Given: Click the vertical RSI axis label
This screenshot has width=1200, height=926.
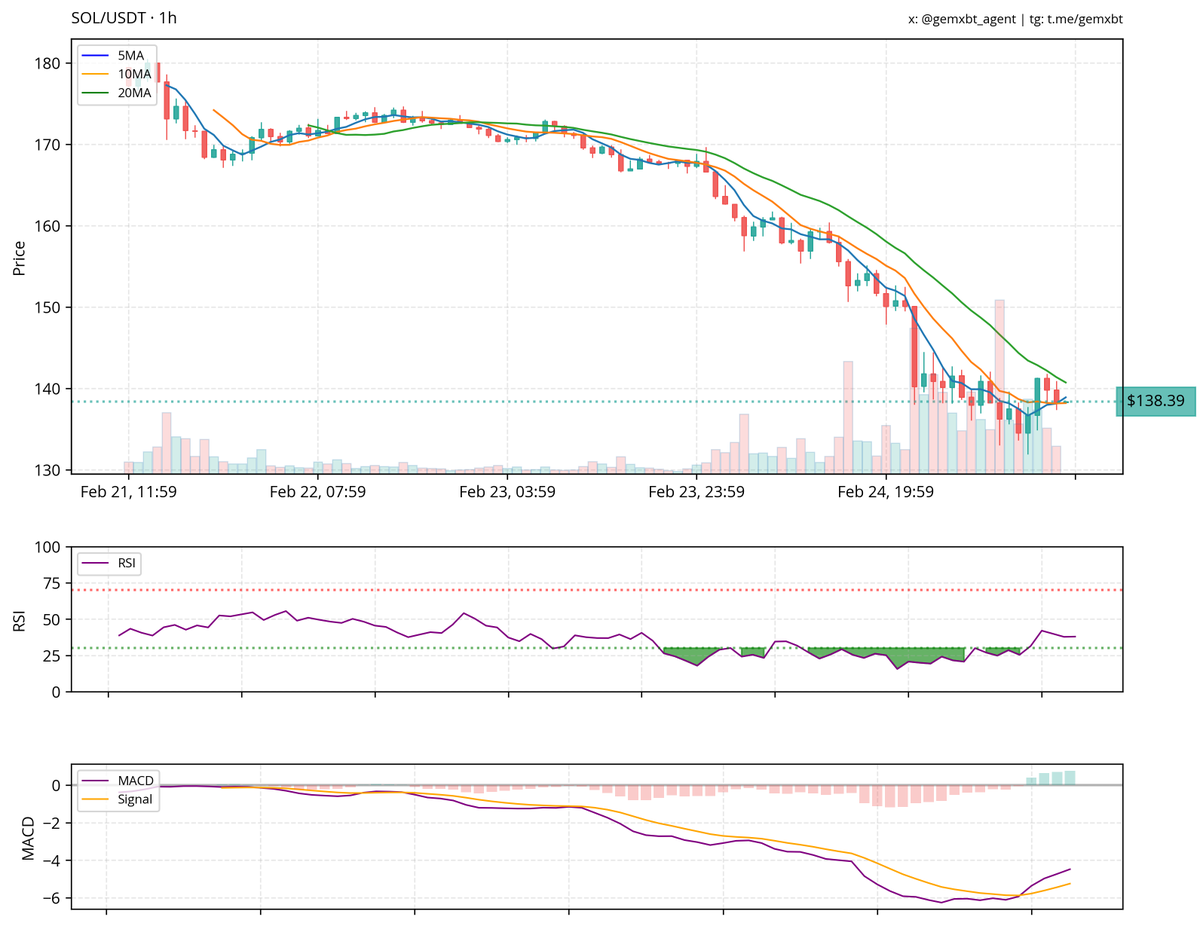Looking at the screenshot, I should pos(19,620).
